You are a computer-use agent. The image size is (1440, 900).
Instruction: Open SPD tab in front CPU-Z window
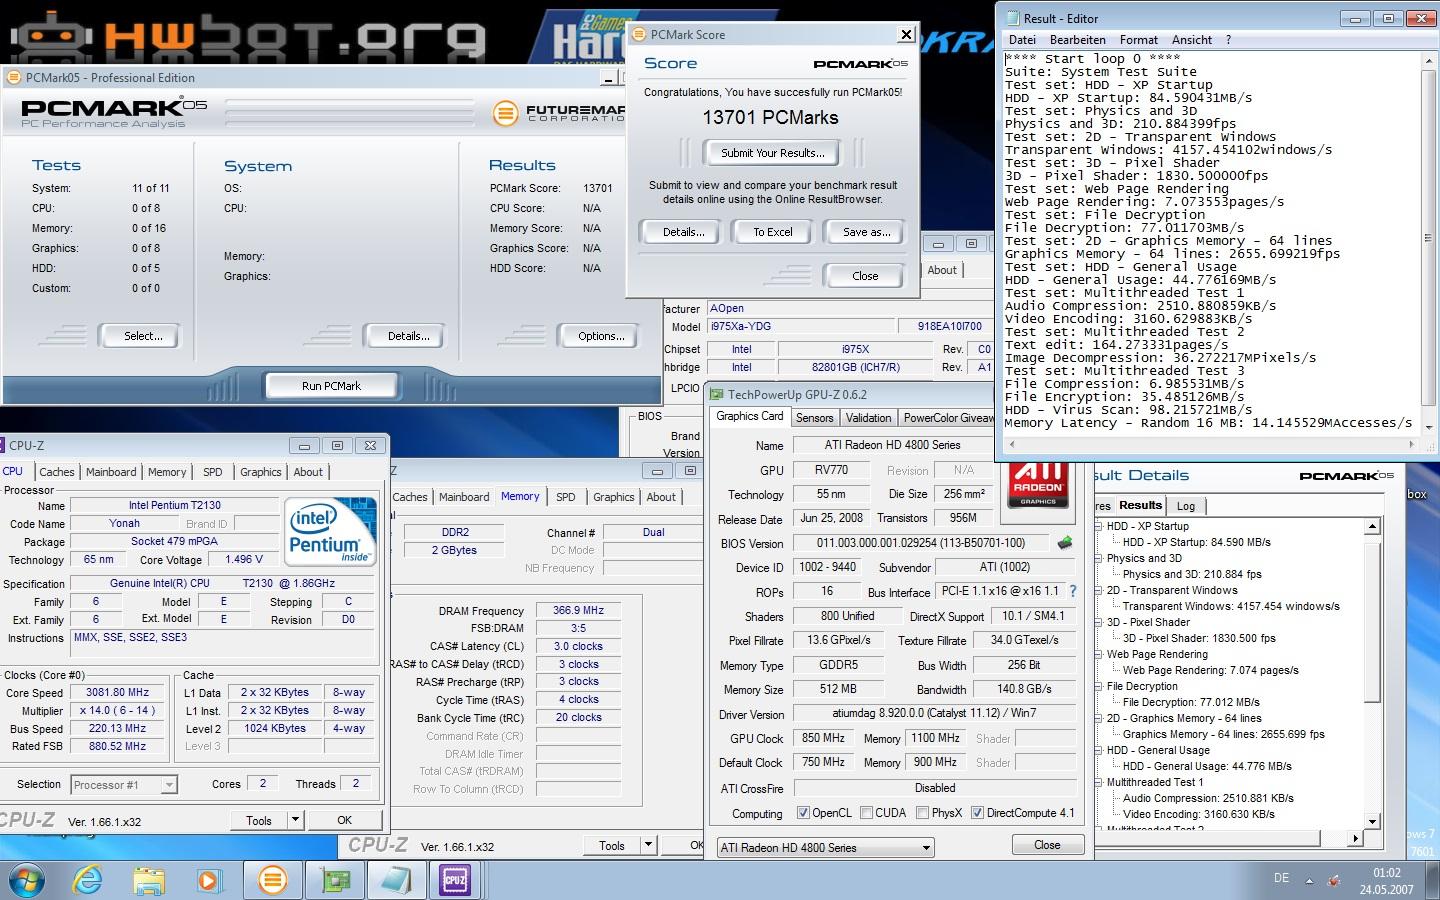[212, 472]
